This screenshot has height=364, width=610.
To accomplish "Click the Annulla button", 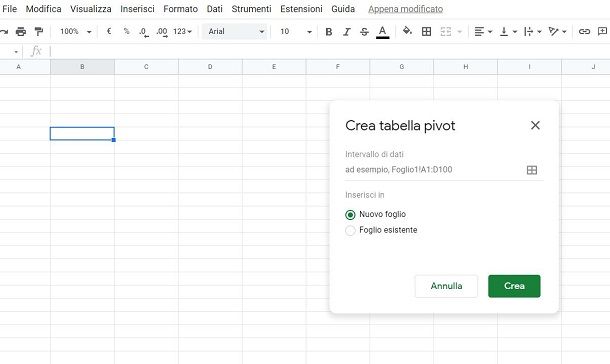I will coord(446,286).
